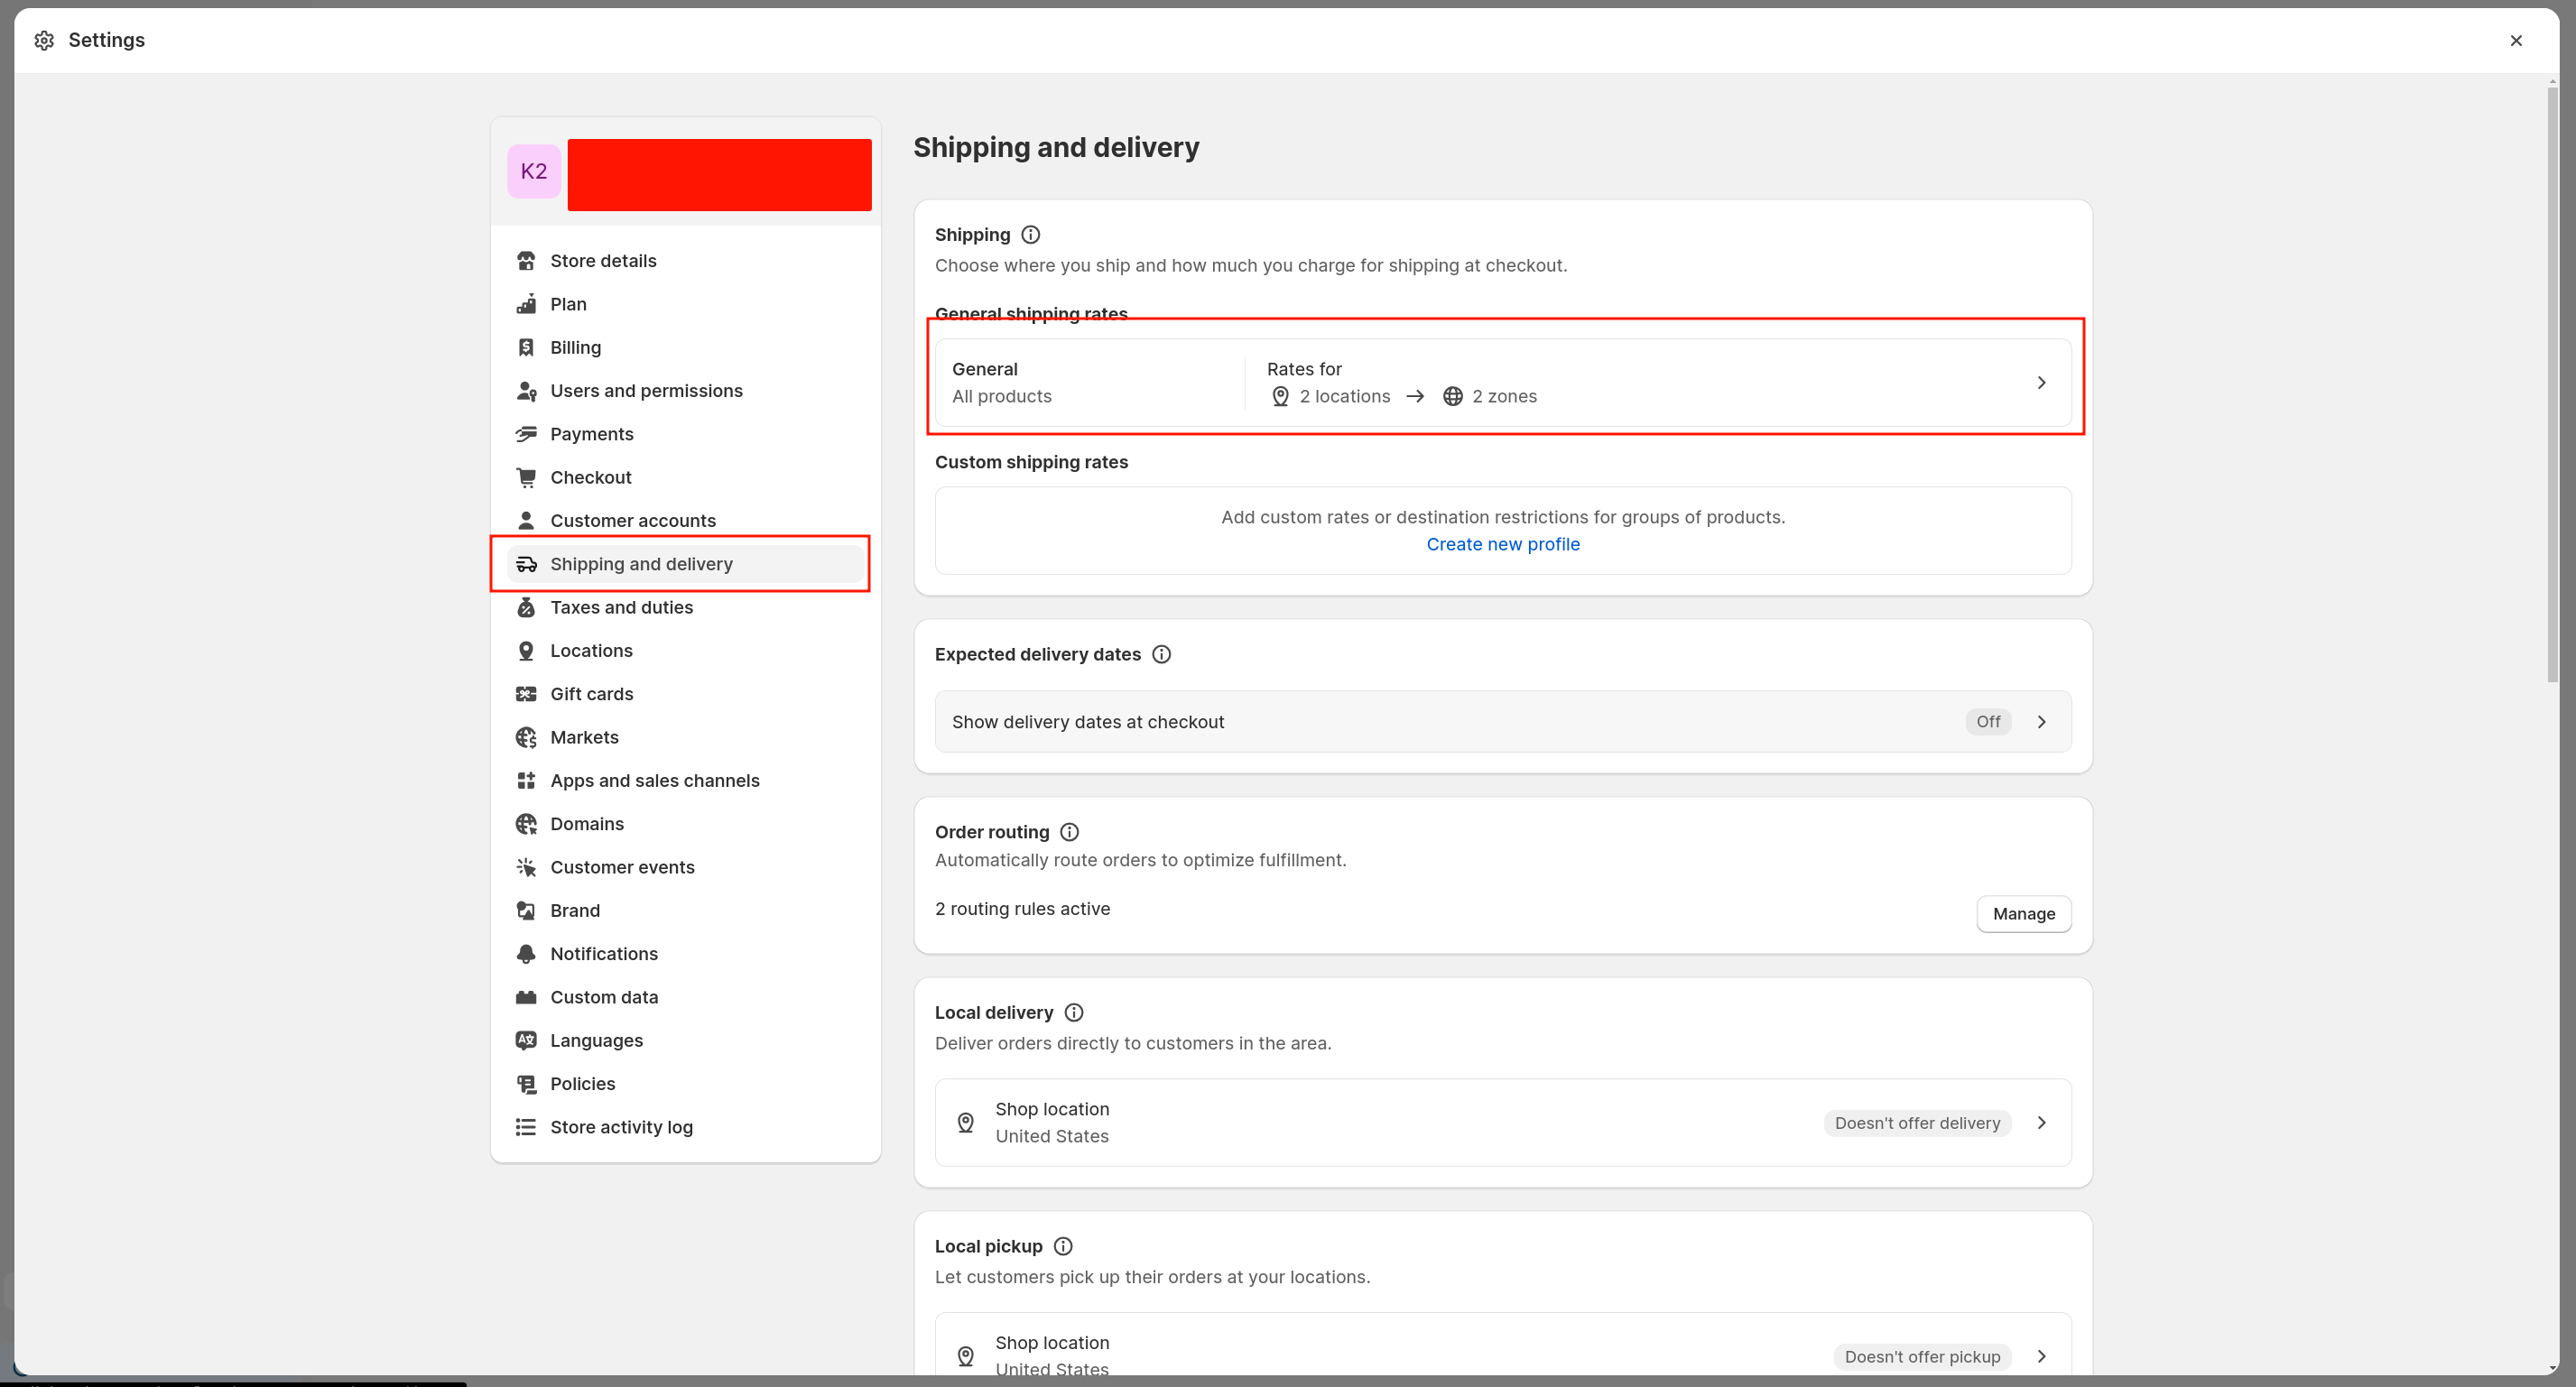Open Billing in the sidebar

tap(685, 347)
